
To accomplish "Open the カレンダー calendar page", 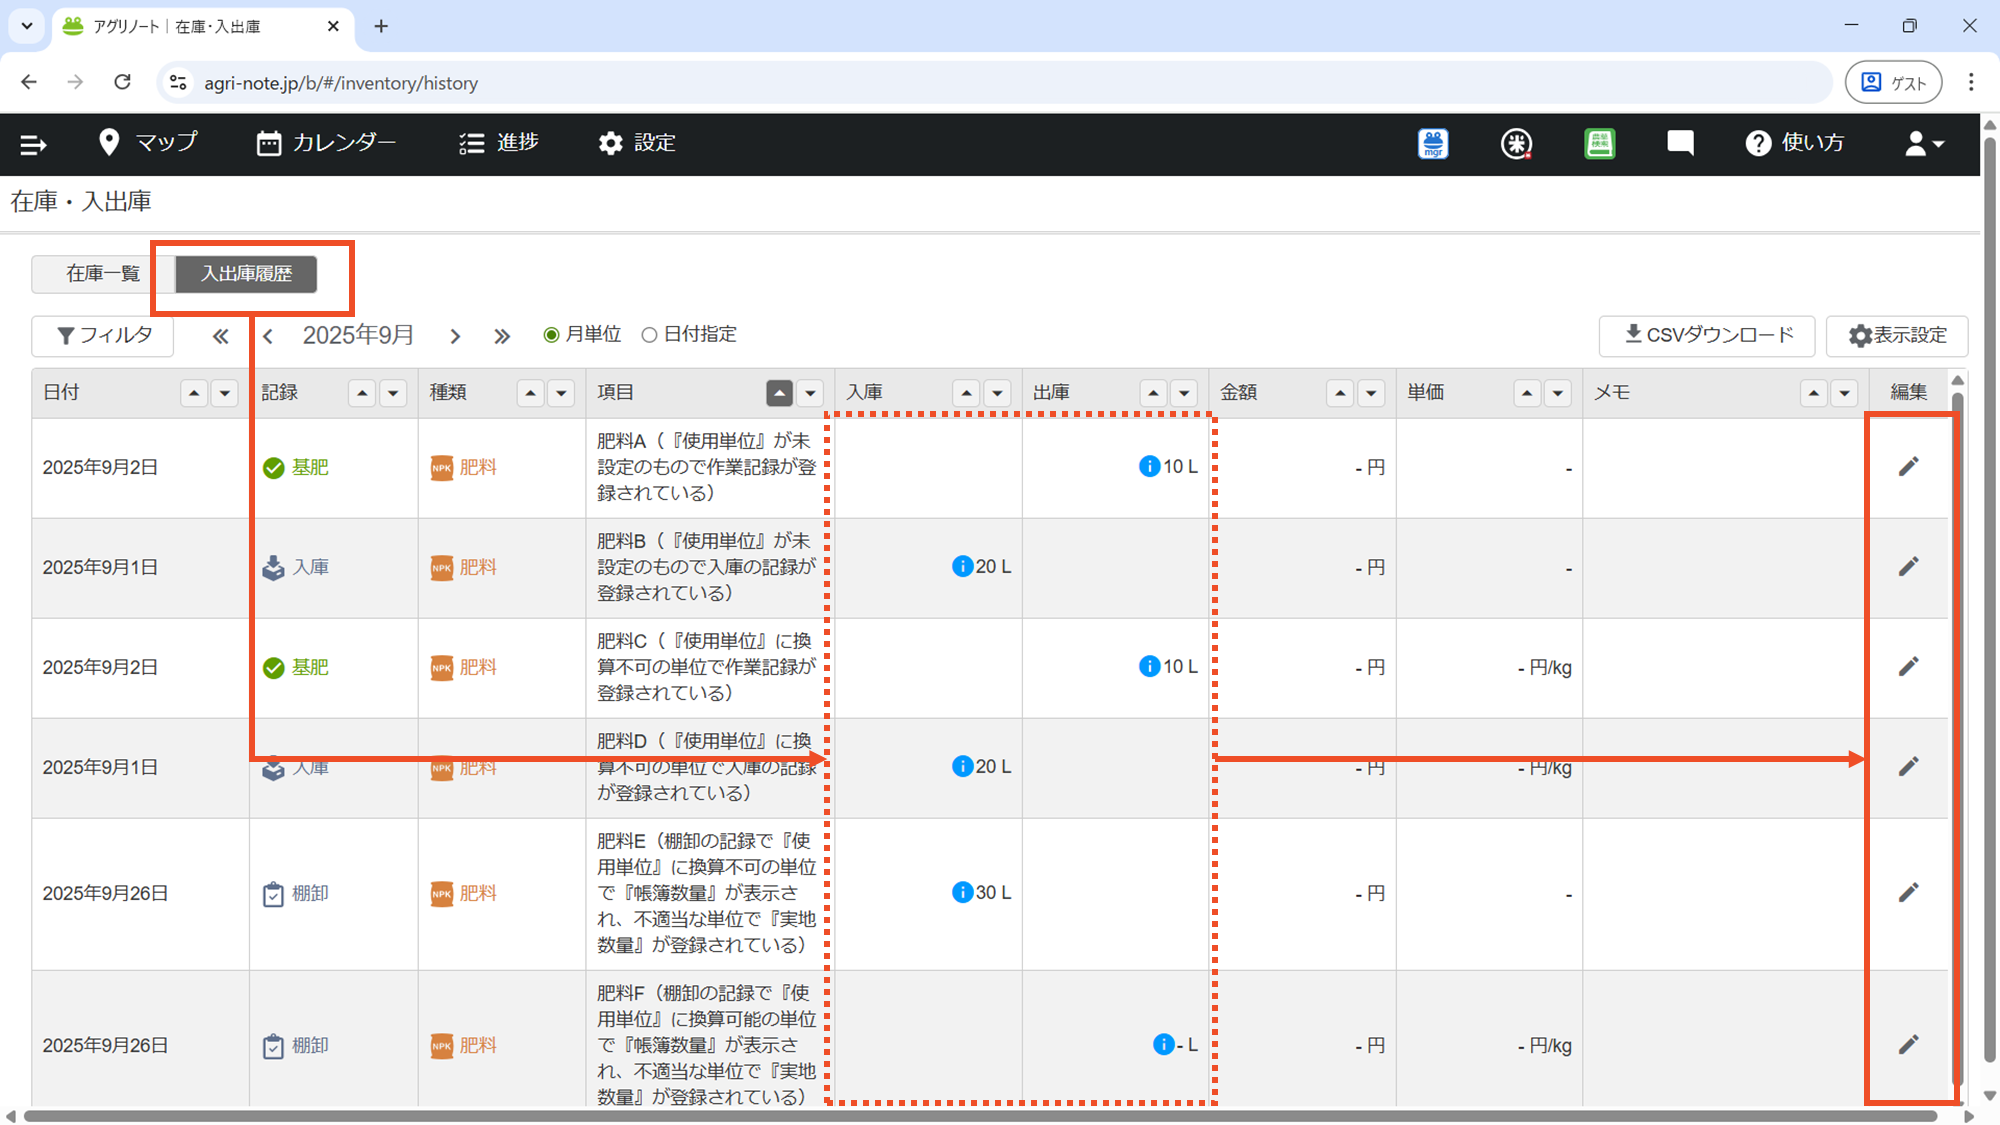I will tap(326, 143).
